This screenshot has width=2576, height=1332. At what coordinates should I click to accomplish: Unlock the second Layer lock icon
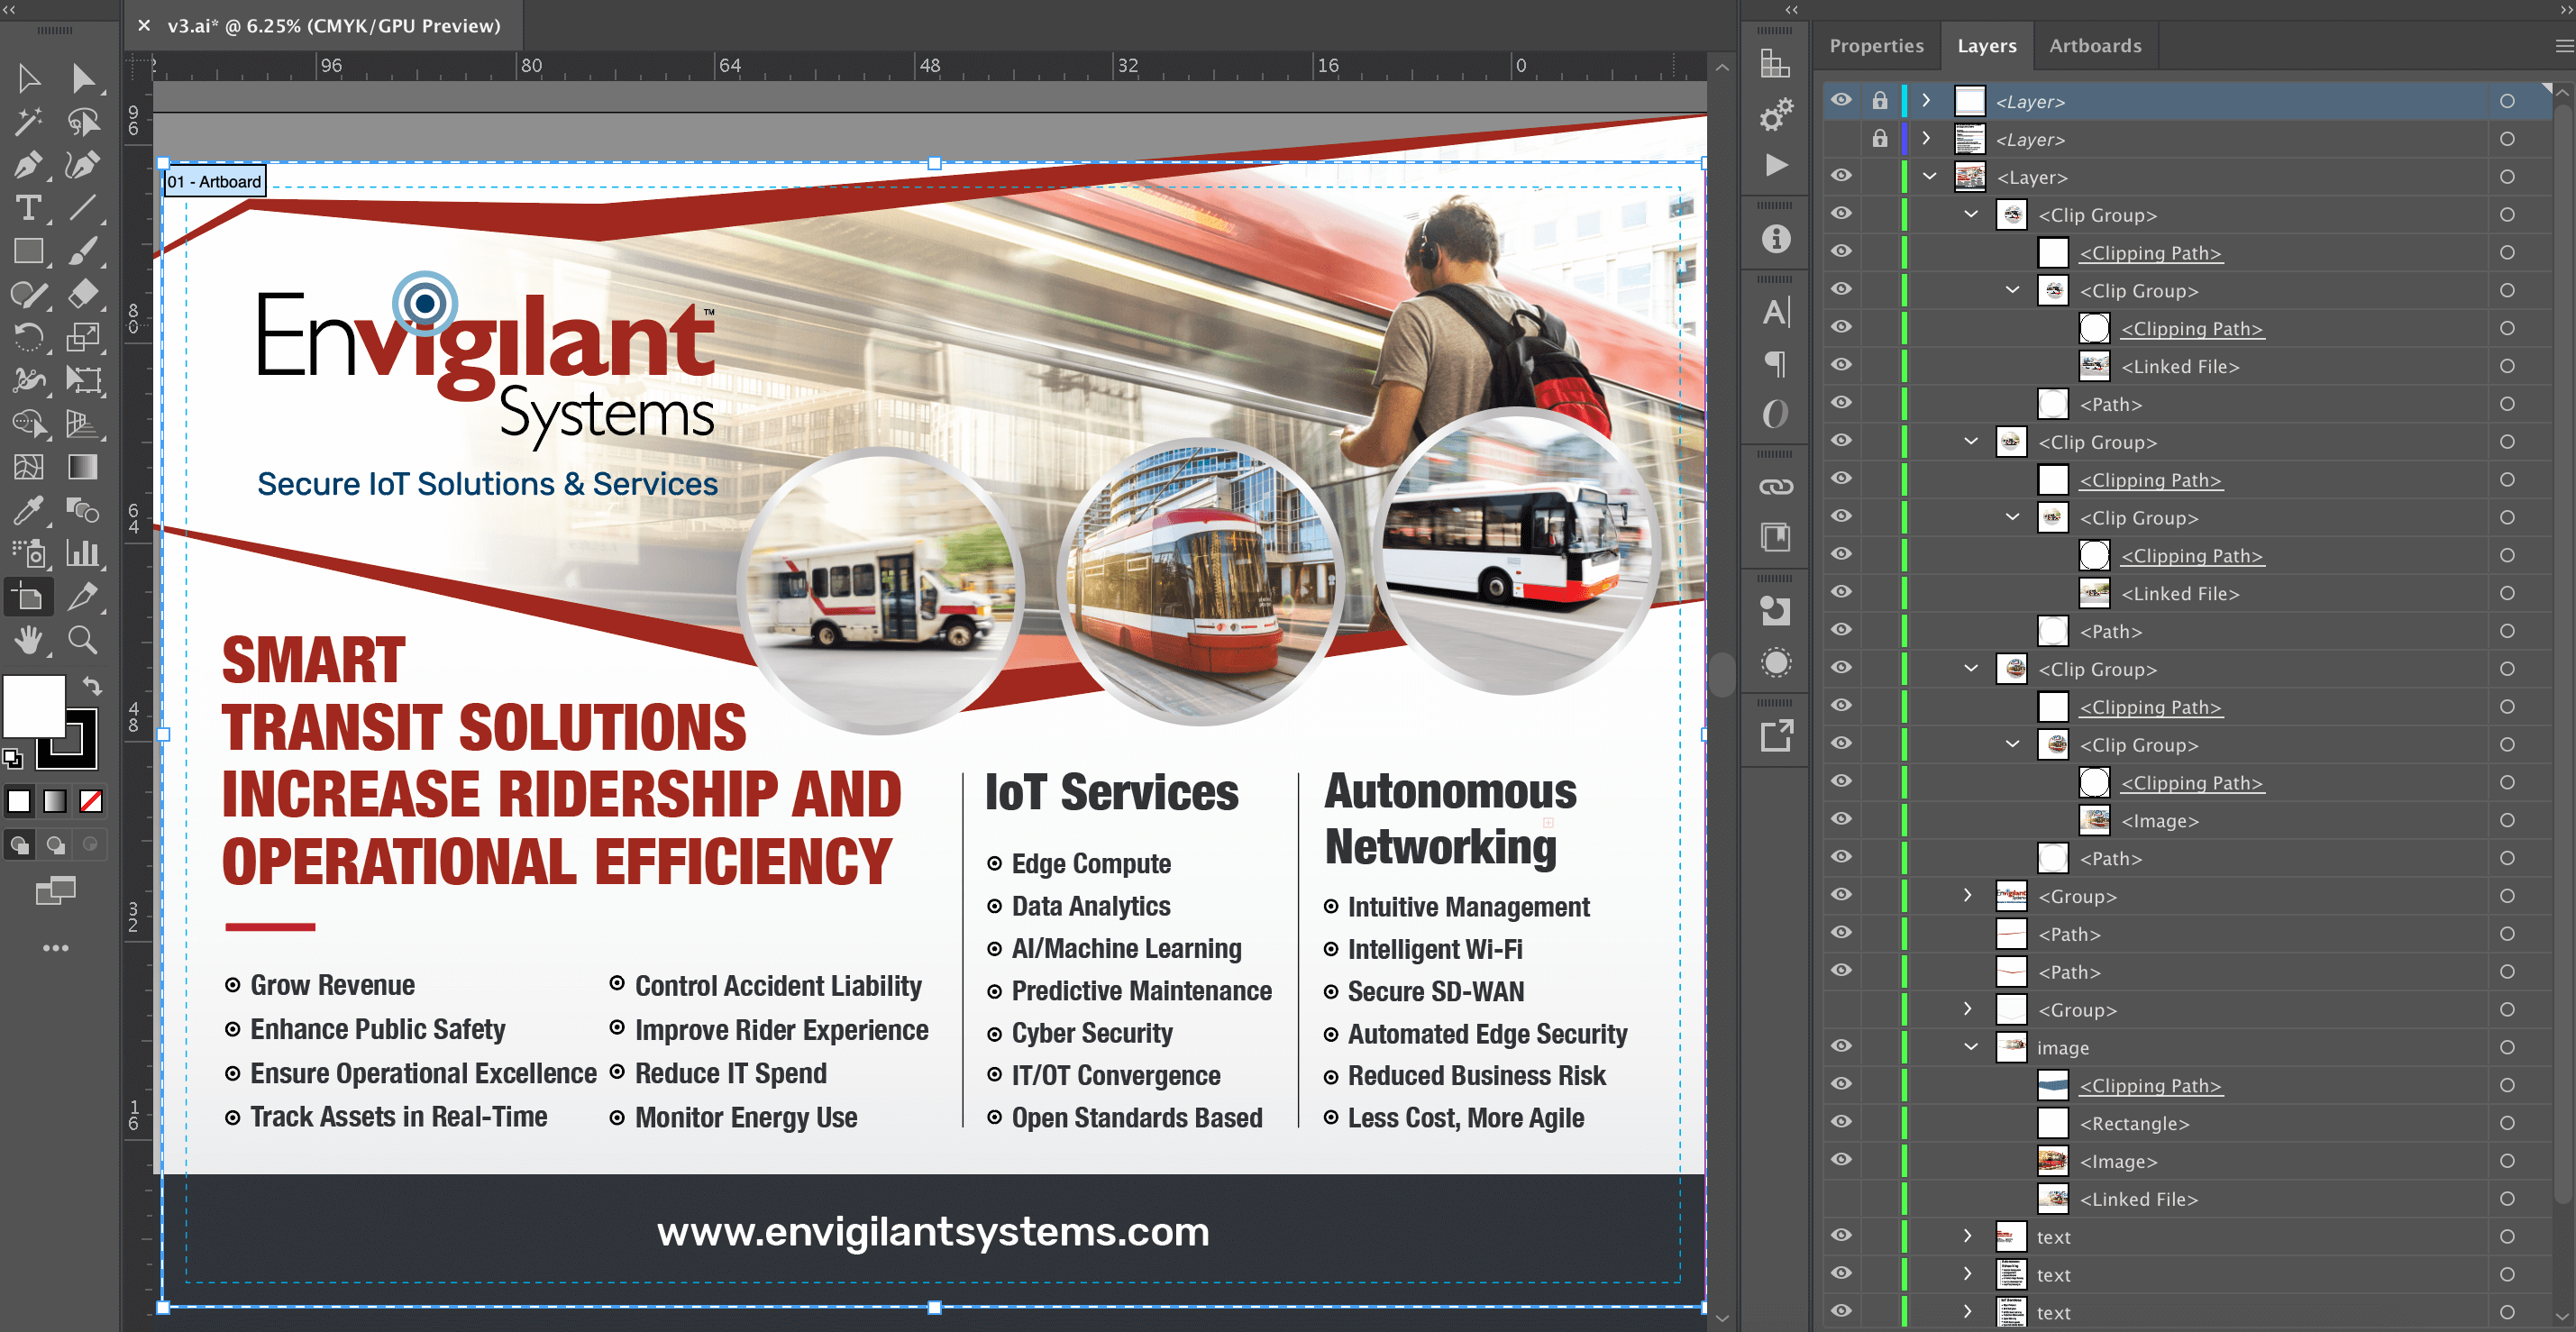pyautogui.click(x=1880, y=139)
